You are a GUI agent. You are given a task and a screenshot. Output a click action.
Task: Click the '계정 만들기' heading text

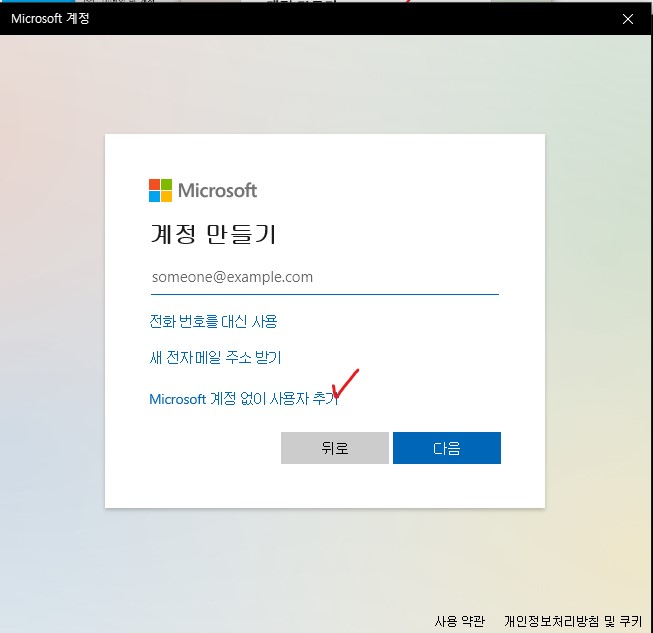pyautogui.click(x=213, y=234)
